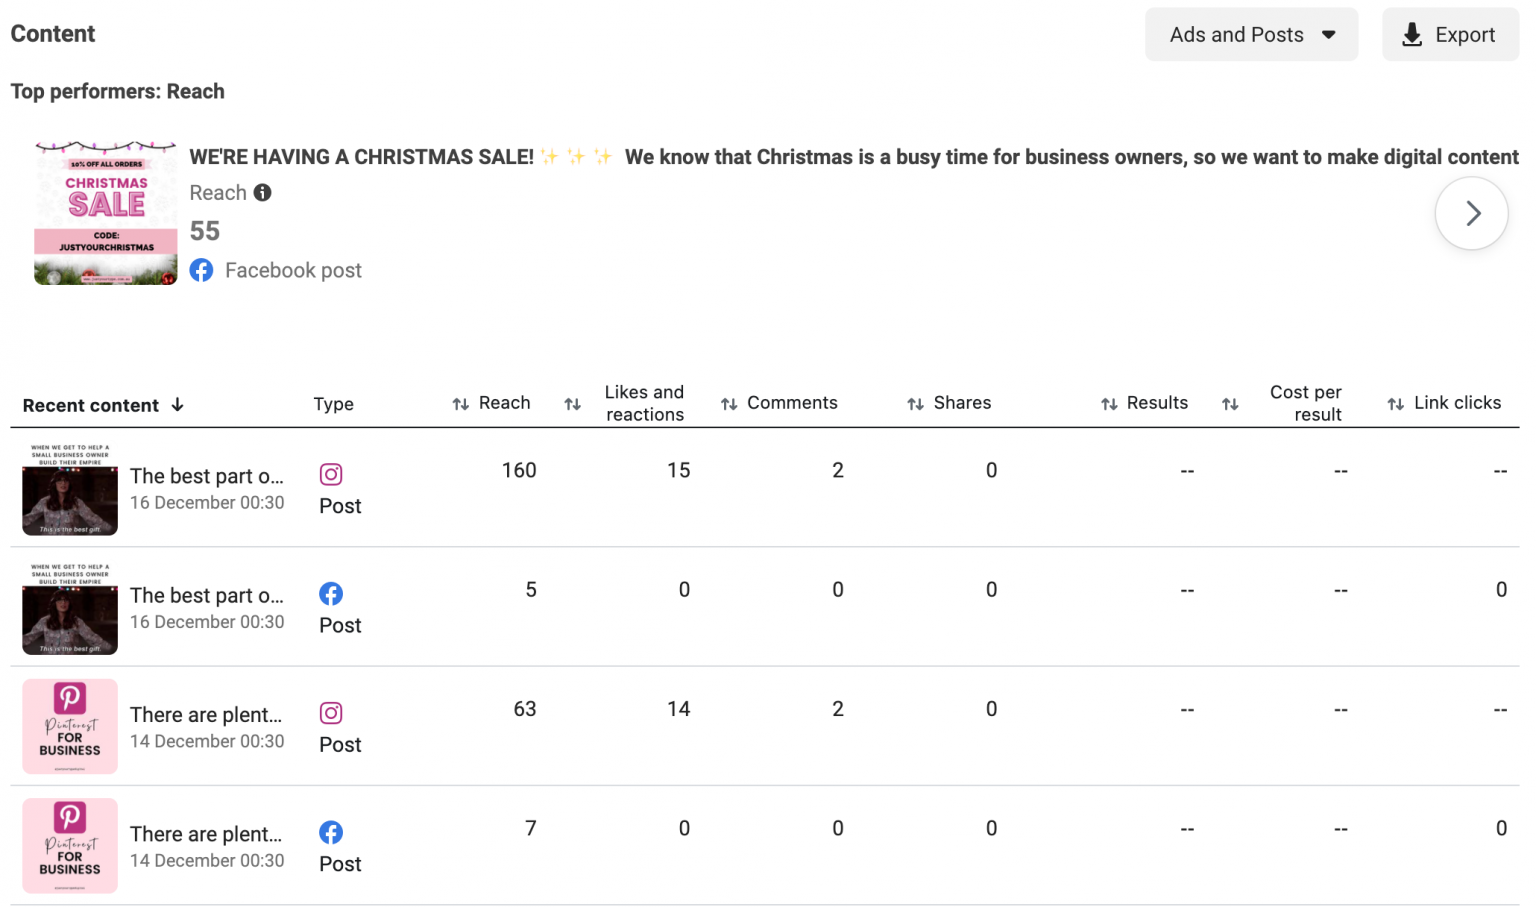
Task: Sort by Likes and reactions
Action: click(572, 403)
